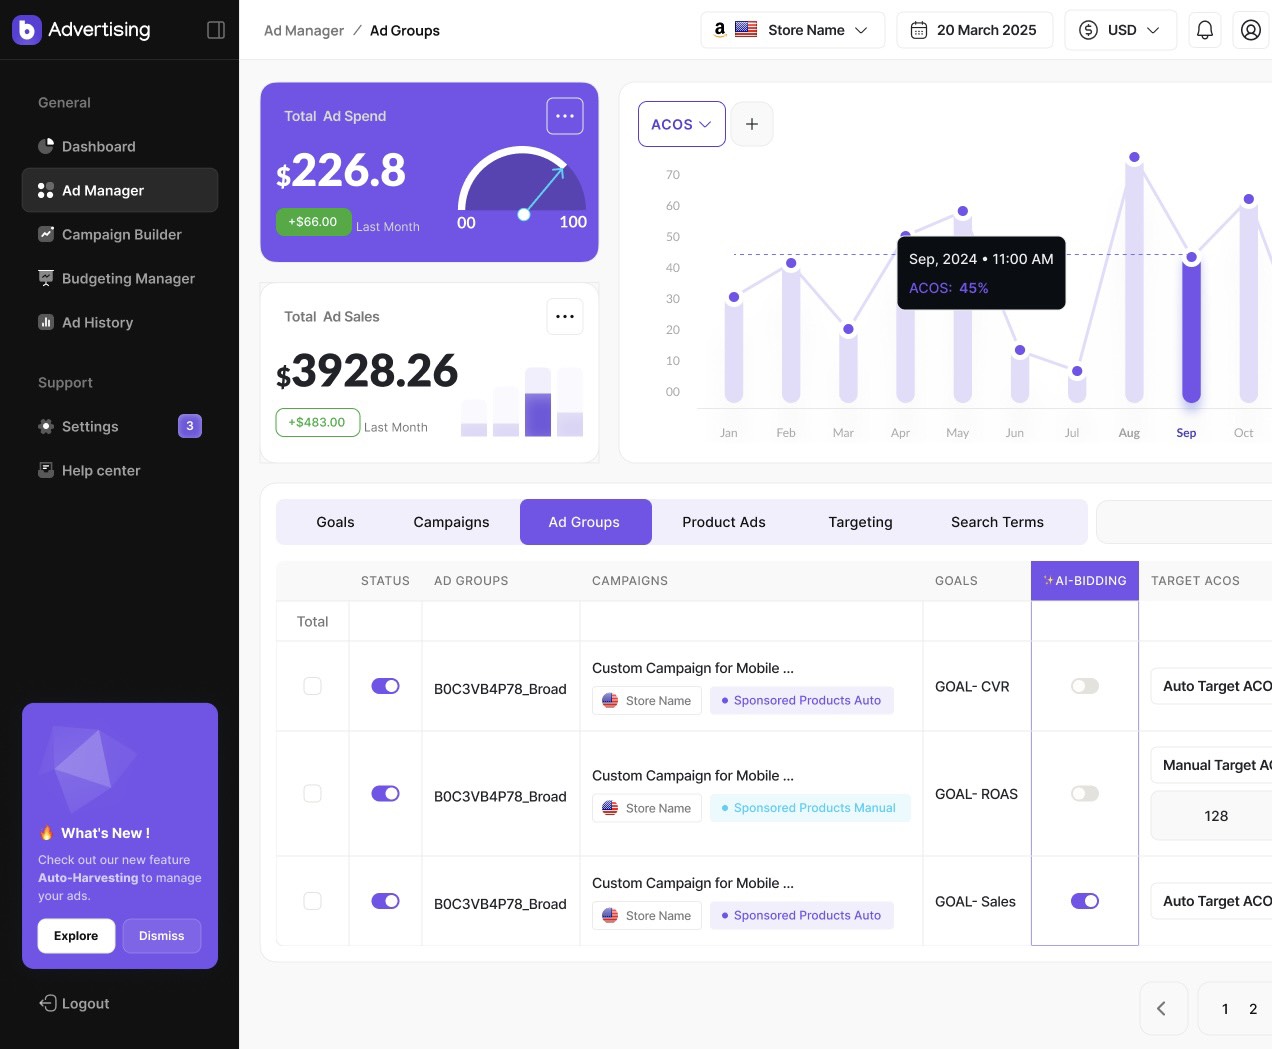Click the Explore button
The width and height of the screenshot is (1272, 1049).
click(76, 936)
